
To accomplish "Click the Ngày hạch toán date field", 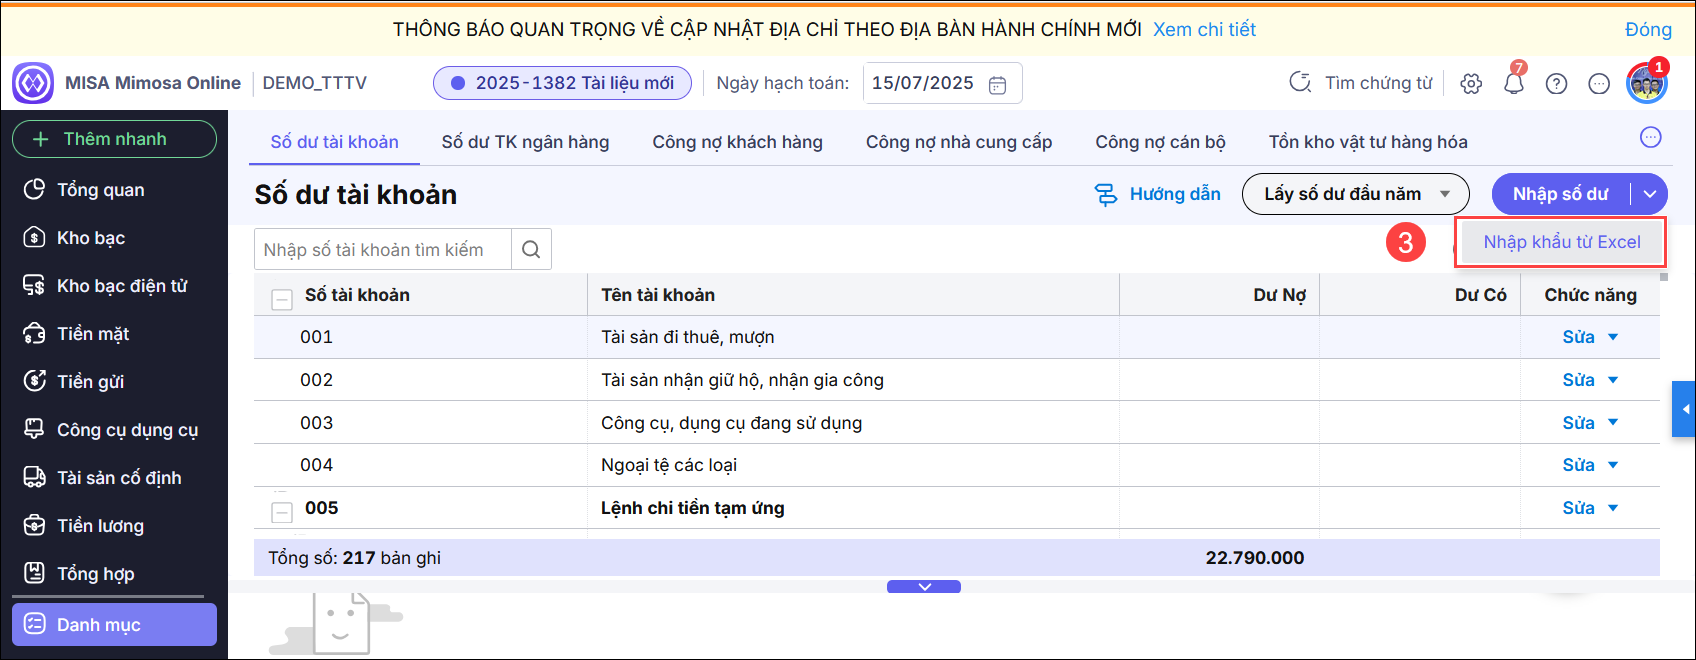I will pyautogui.click(x=942, y=83).
